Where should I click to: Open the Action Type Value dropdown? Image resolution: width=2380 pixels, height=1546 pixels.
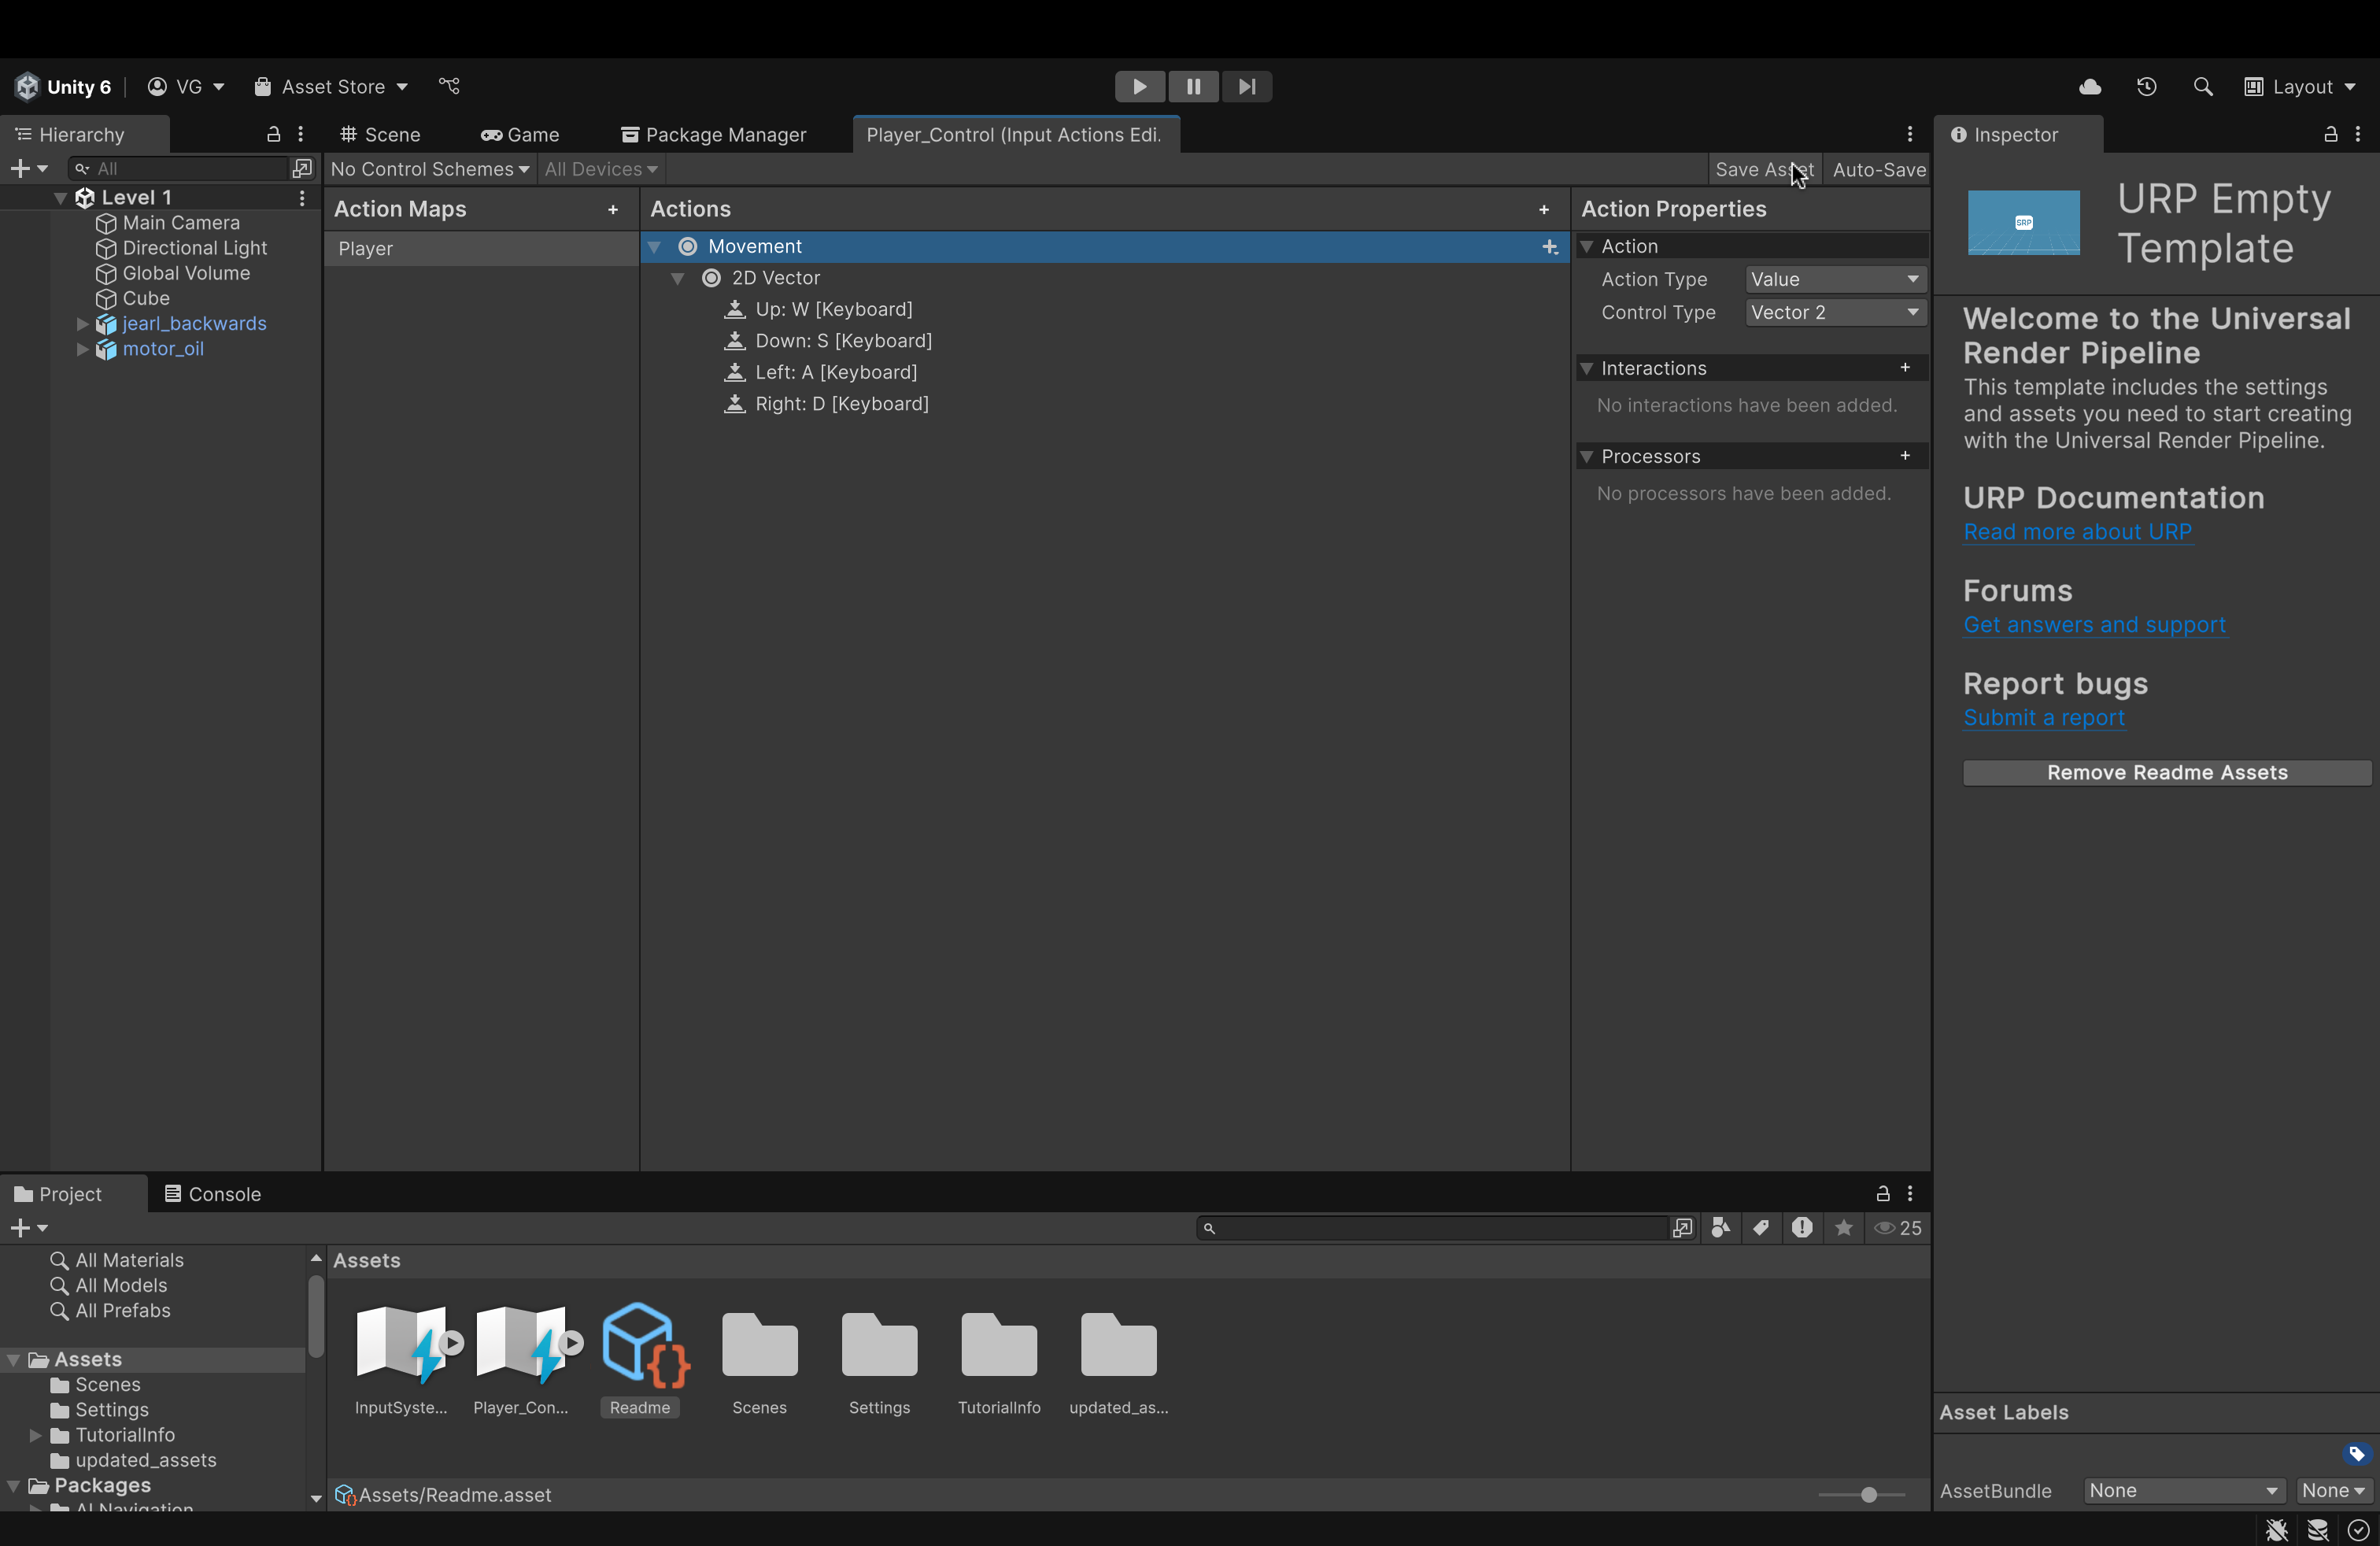(1835, 280)
